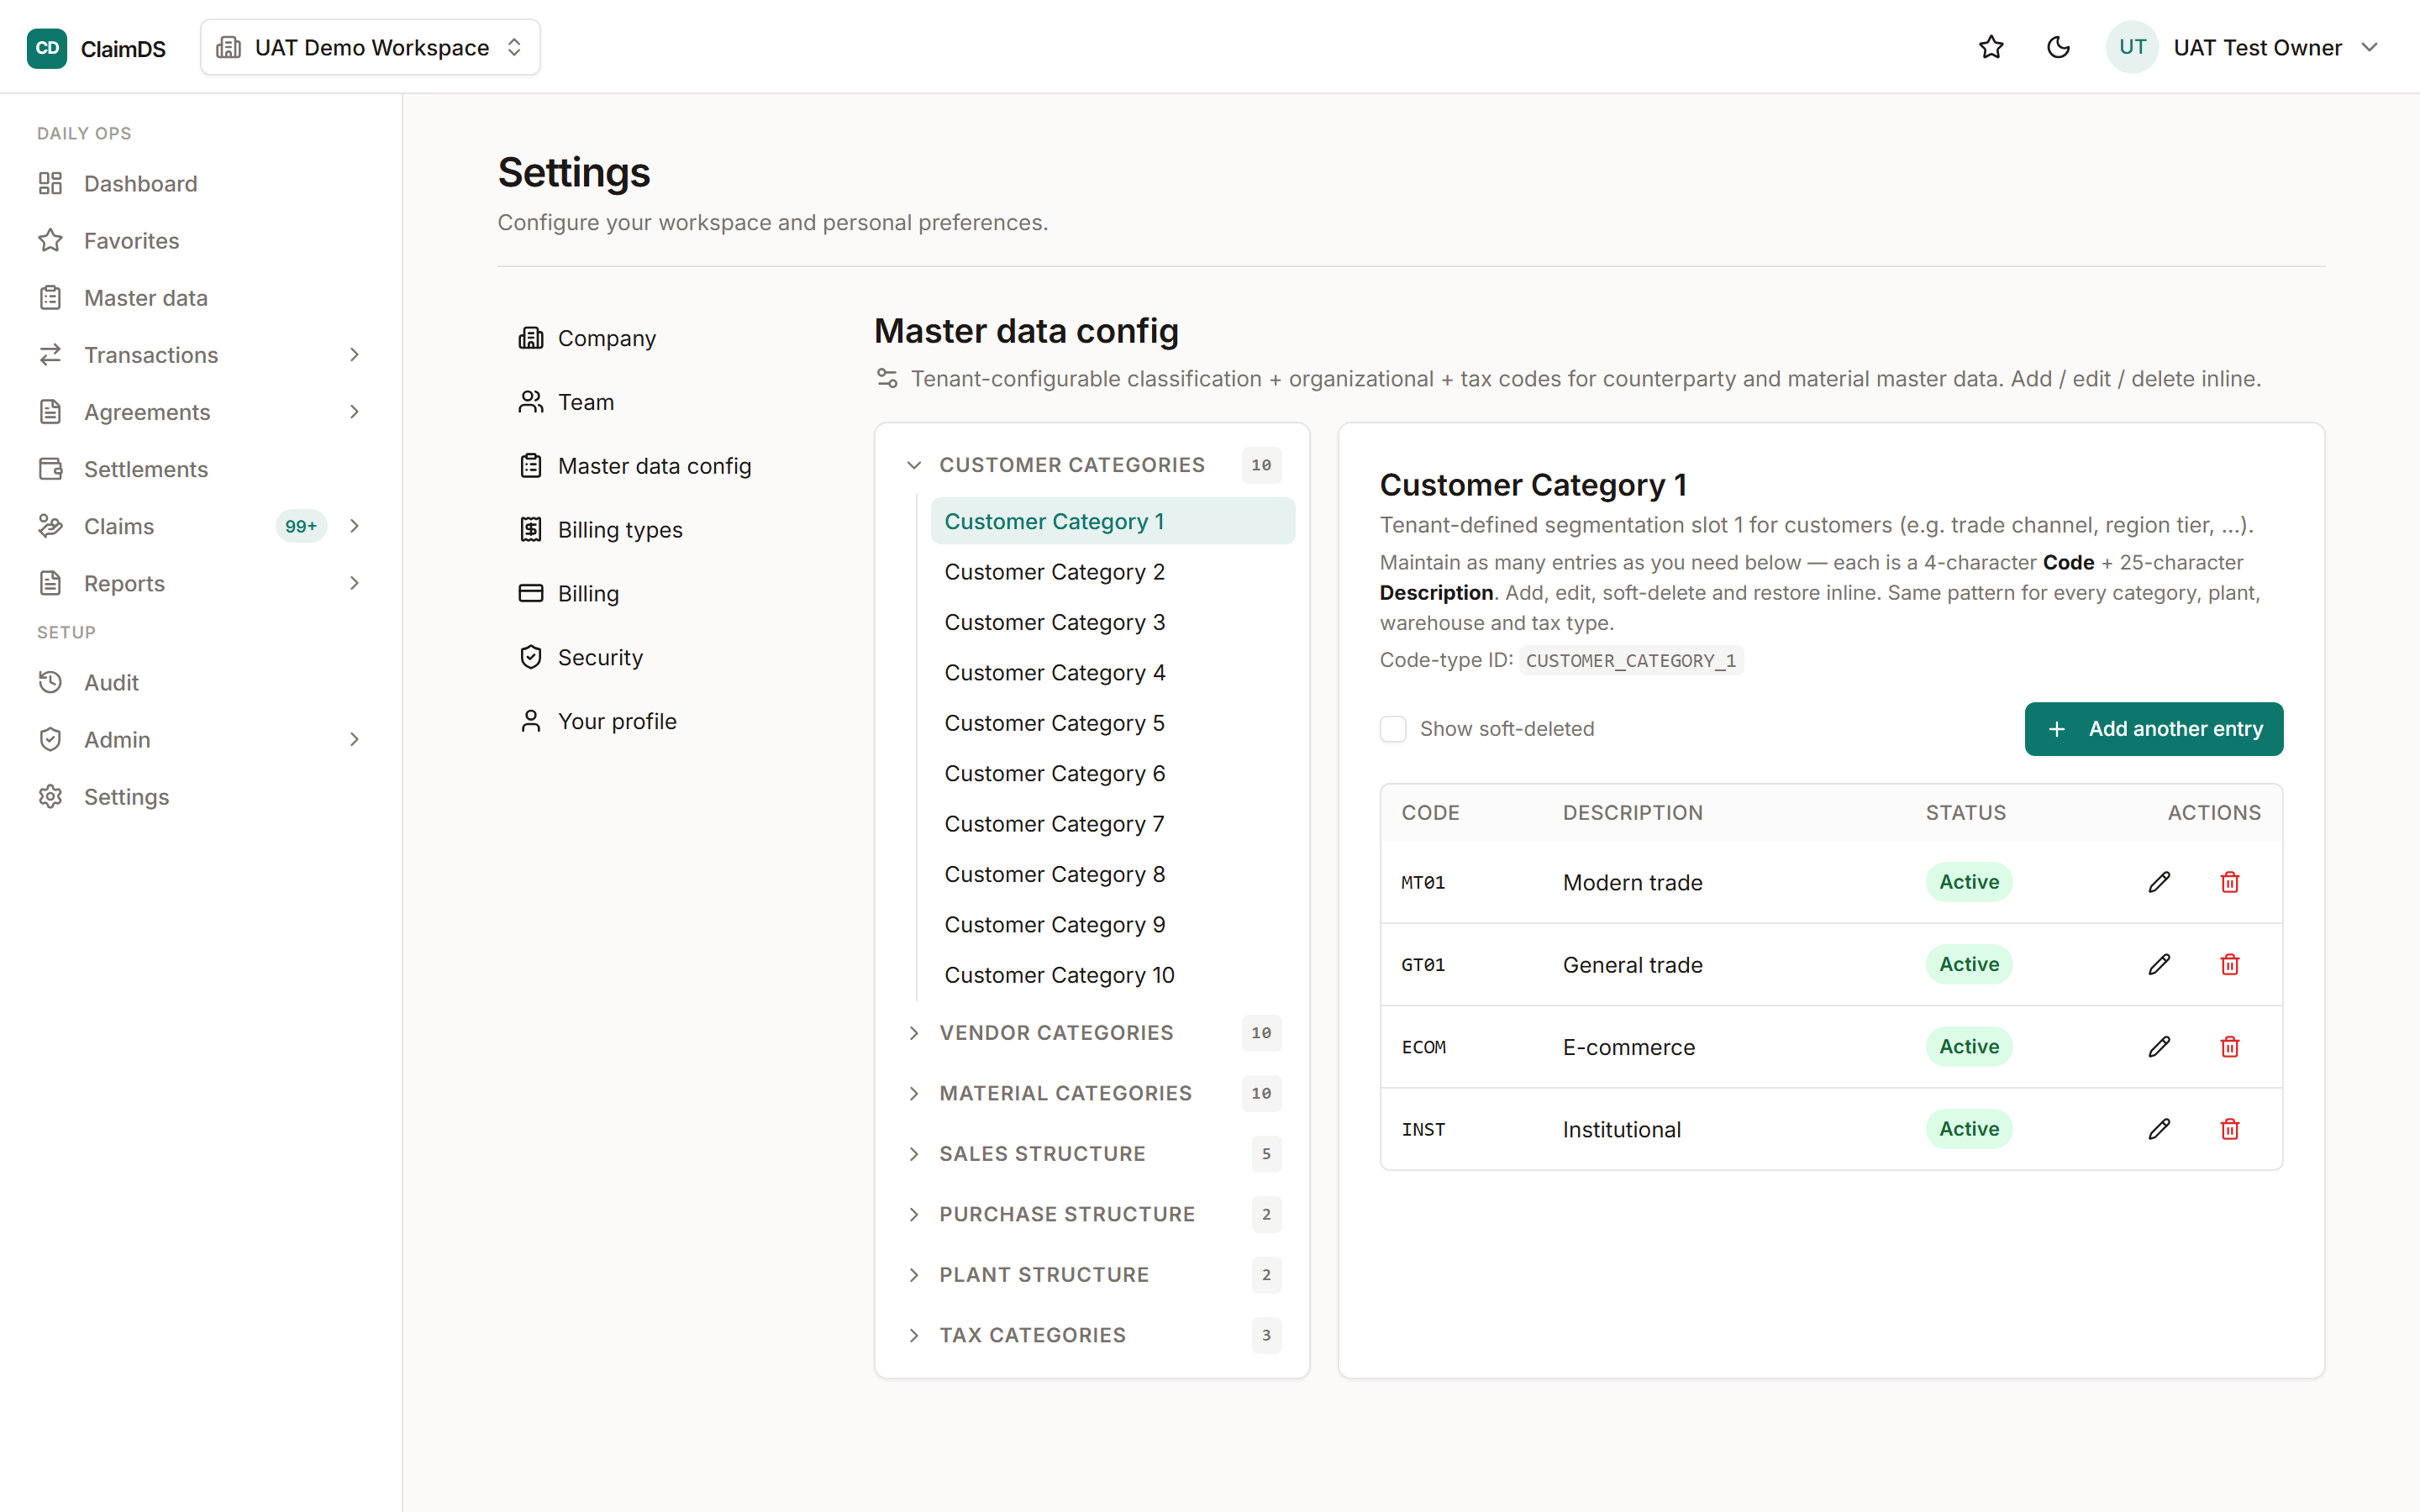Image resolution: width=2420 pixels, height=1512 pixels.
Task: Open Settlements in sidebar
Action: point(200,469)
